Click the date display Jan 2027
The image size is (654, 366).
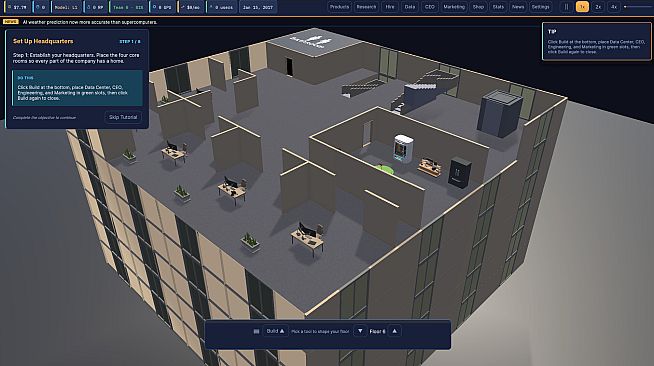(258, 7)
